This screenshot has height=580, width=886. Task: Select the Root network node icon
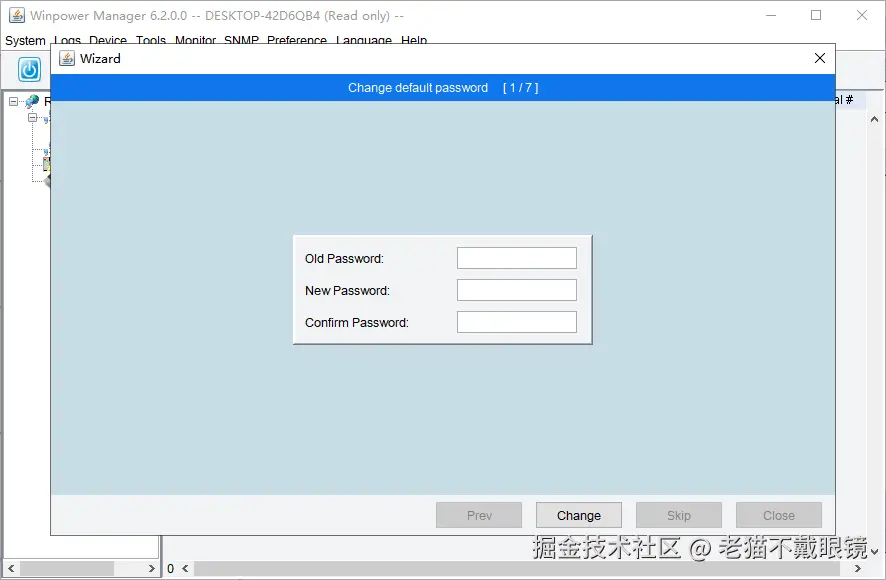pyautogui.click(x=32, y=101)
